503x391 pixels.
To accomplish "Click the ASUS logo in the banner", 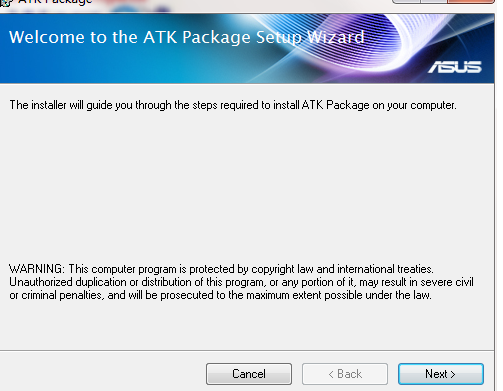I will point(455,67).
